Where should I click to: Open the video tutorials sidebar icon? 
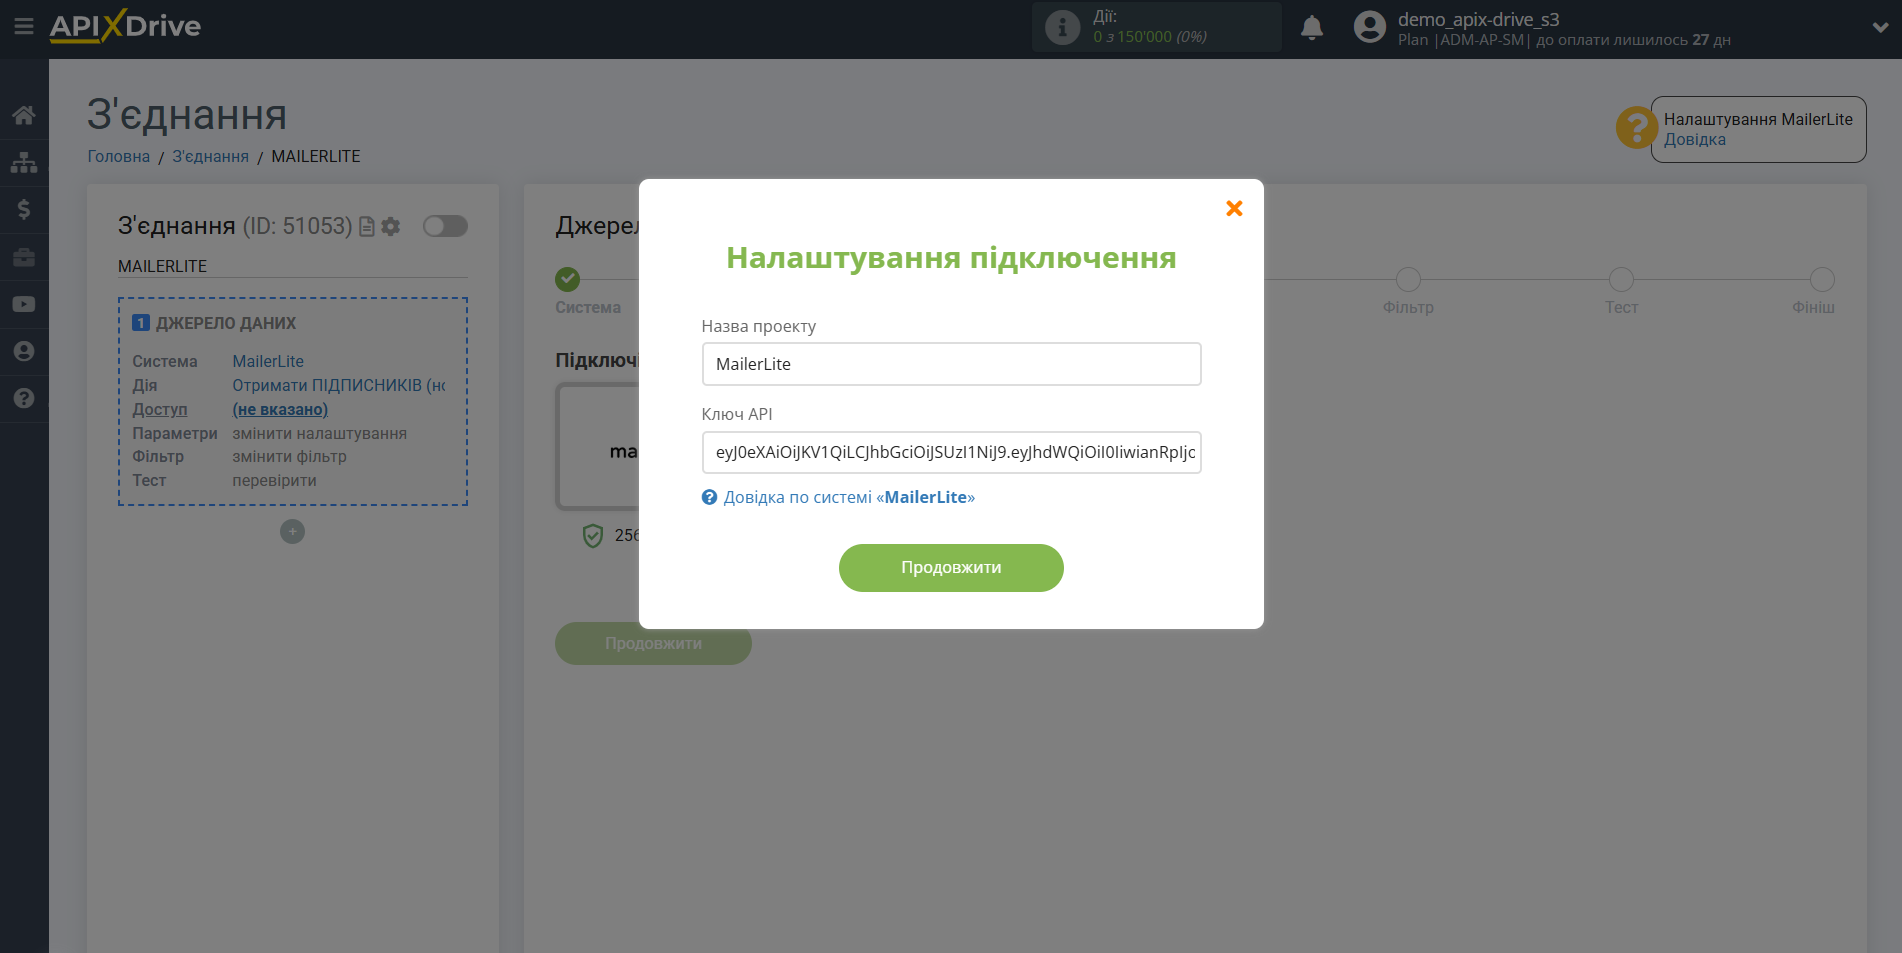pos(24,304)
